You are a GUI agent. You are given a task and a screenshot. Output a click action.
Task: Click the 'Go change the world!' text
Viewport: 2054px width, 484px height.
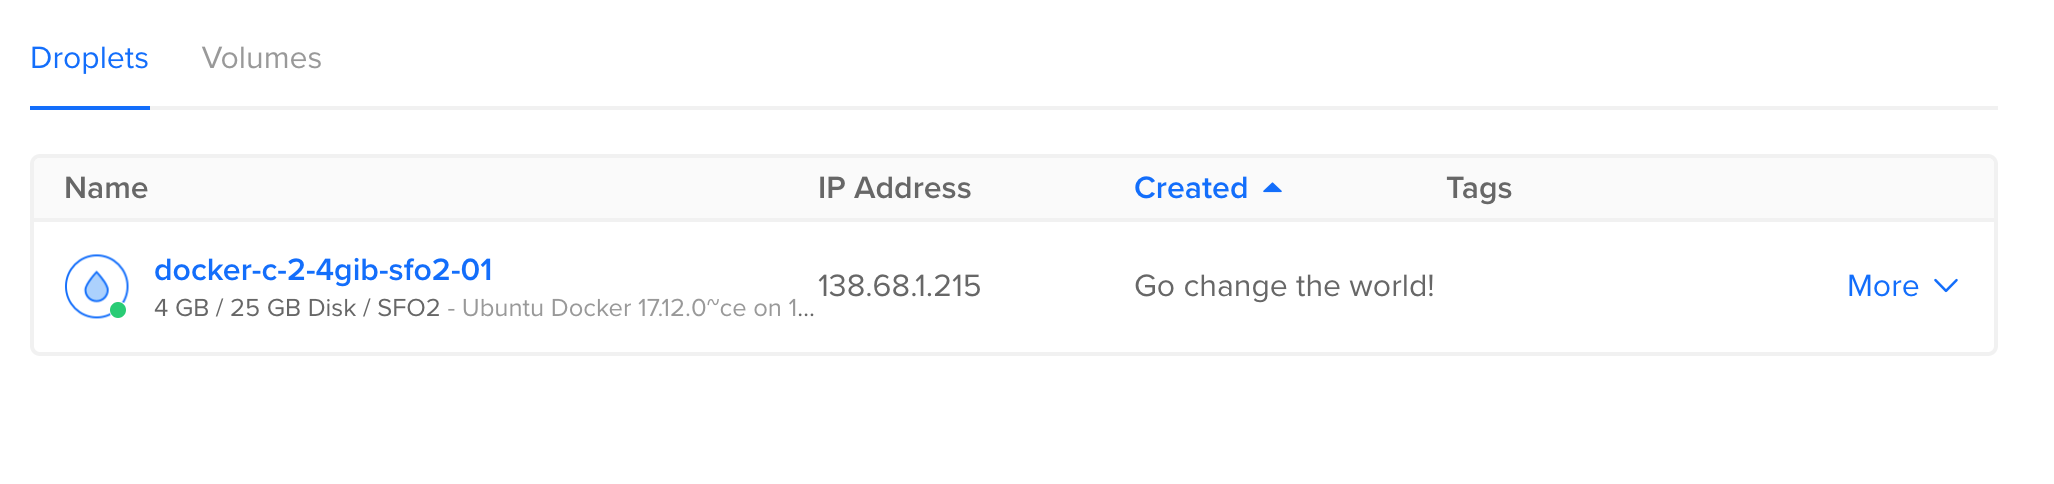pyautogui.click(x=1284, y=286)
